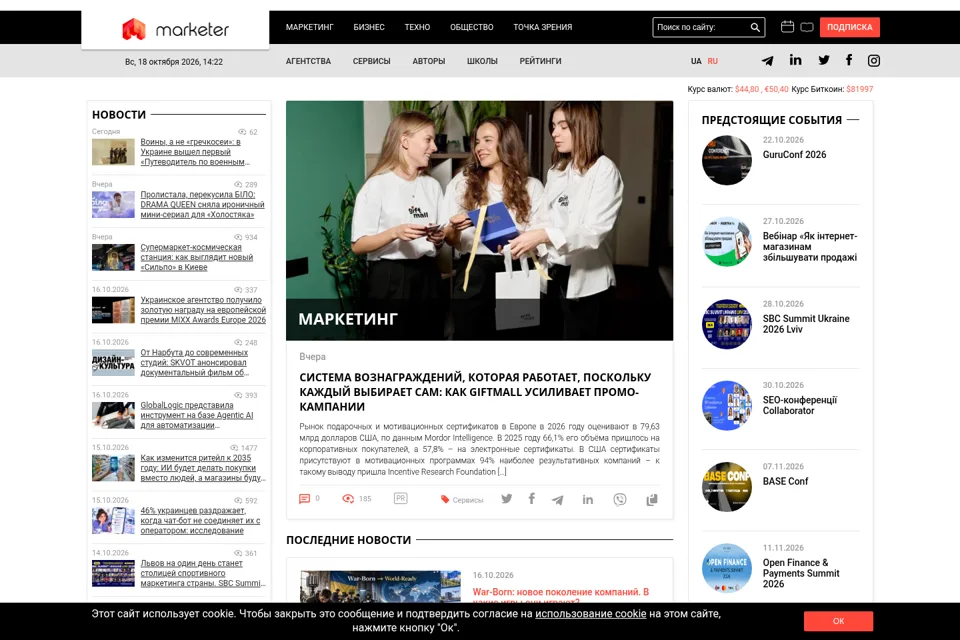Image resolution: width=960 pixels, height=640 pixels.
Task: Click the currency rate $44,80
Action: click(x=746, y=89)
